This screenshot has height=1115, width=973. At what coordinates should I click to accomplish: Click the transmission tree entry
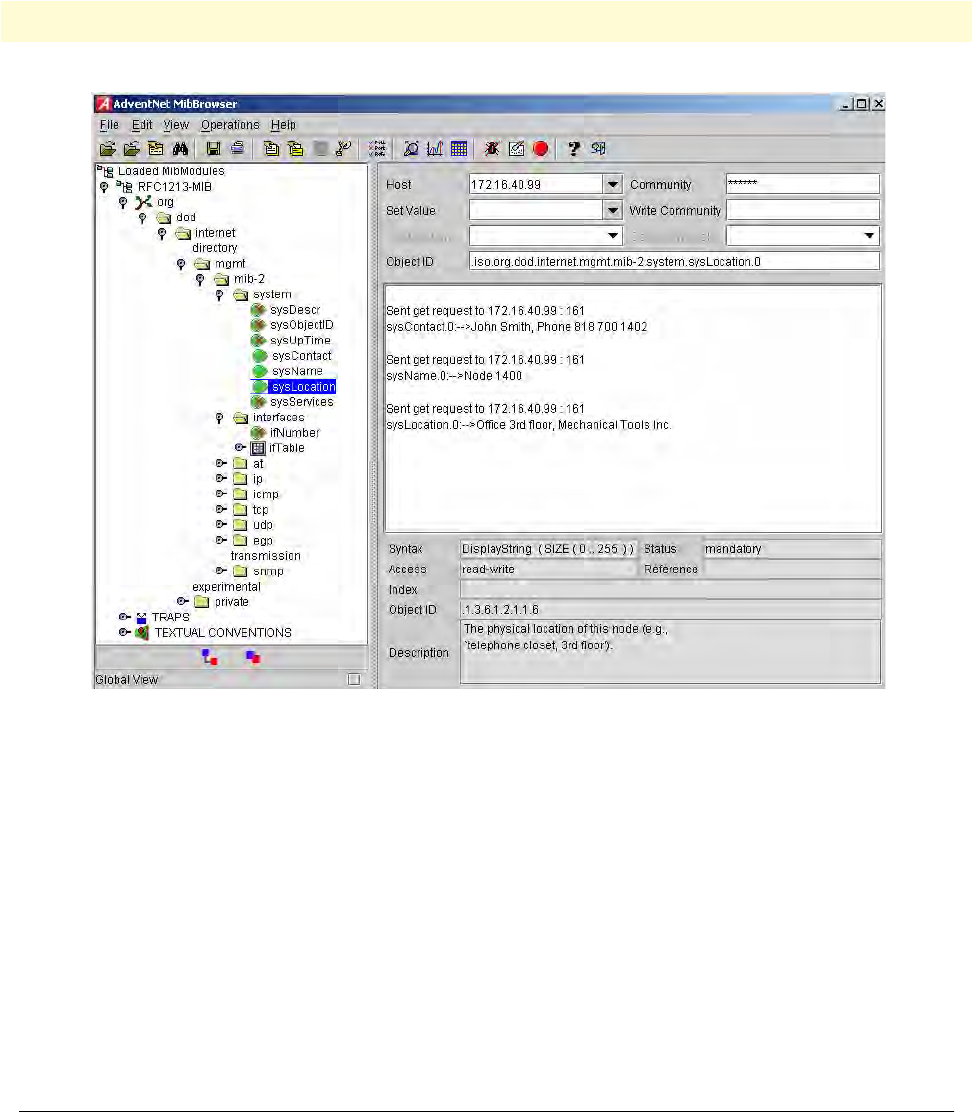coord(265,555)
